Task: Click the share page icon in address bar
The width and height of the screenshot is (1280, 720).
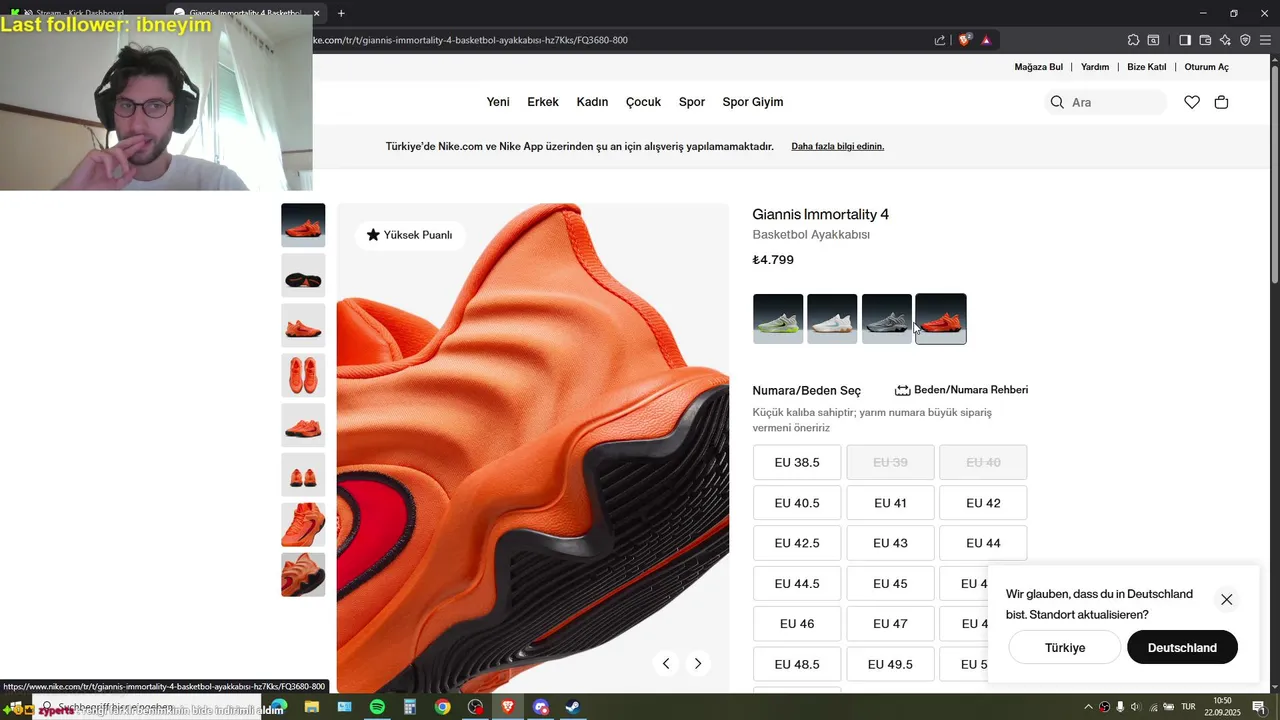Action: click(x=940, y=40)
